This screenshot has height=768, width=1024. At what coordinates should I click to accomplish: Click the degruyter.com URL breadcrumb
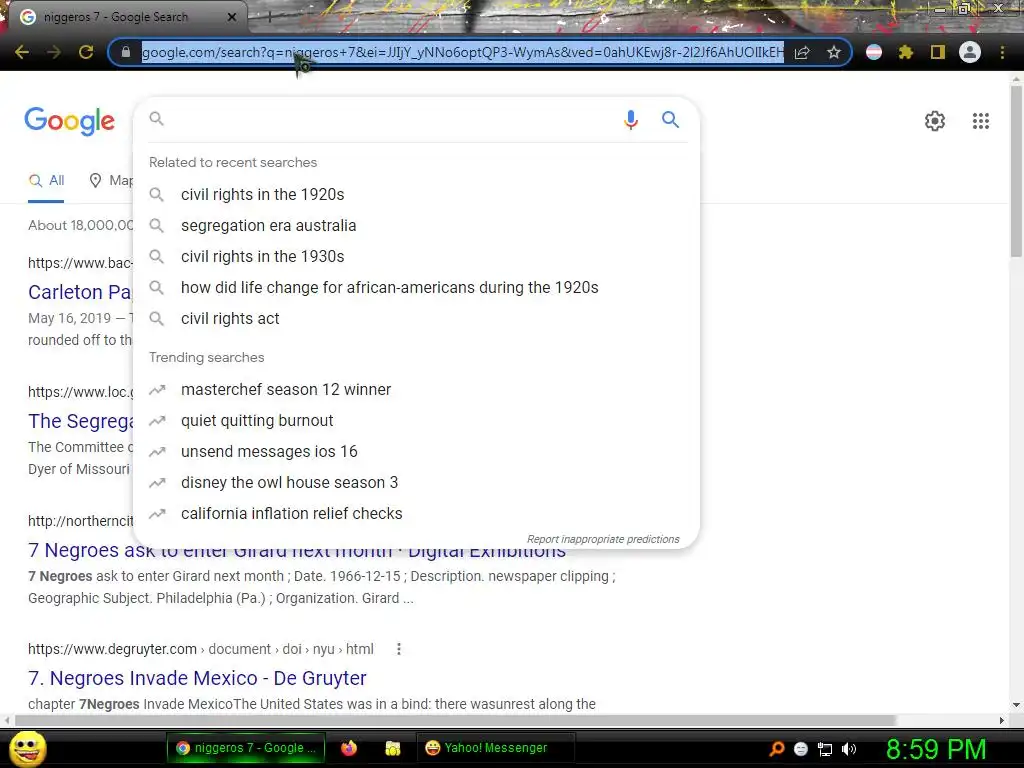click(200, 649)
